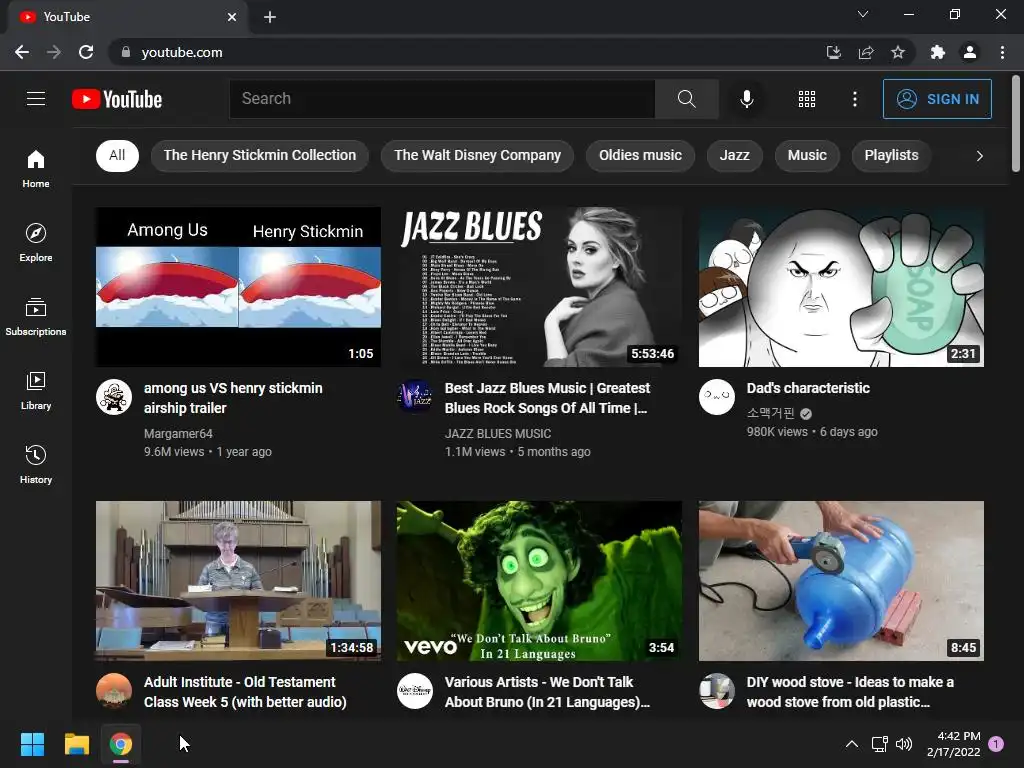Open File Explorer from taskbar
Image resolution: width=1024 pixels, height=768 pixels.
[76, 744]
